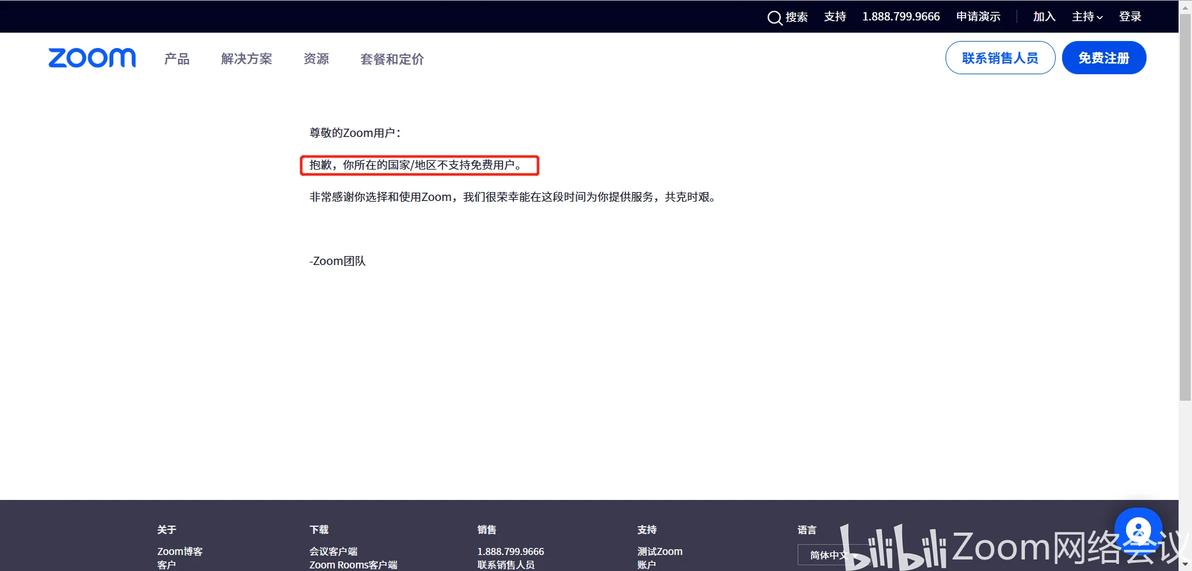Click 联系销售人员 button
1192x571 pixels.
click(1000, 58)
